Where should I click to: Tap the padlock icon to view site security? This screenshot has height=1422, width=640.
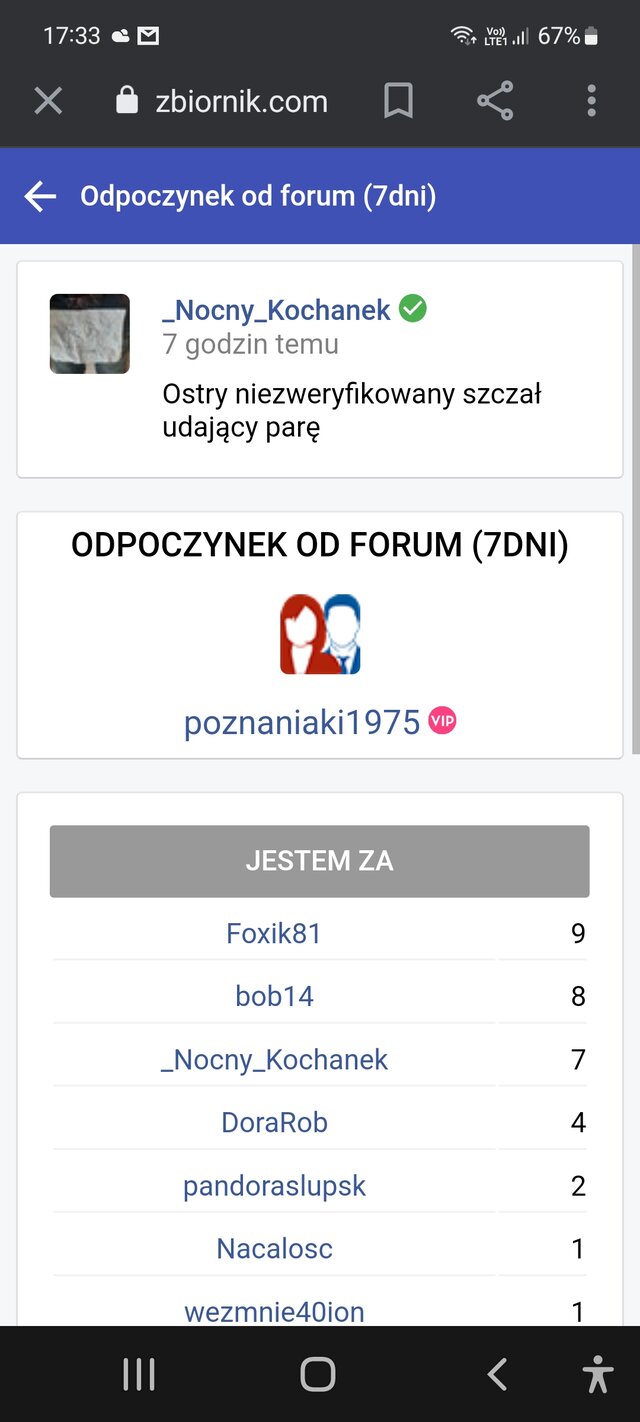coord(126,100)
